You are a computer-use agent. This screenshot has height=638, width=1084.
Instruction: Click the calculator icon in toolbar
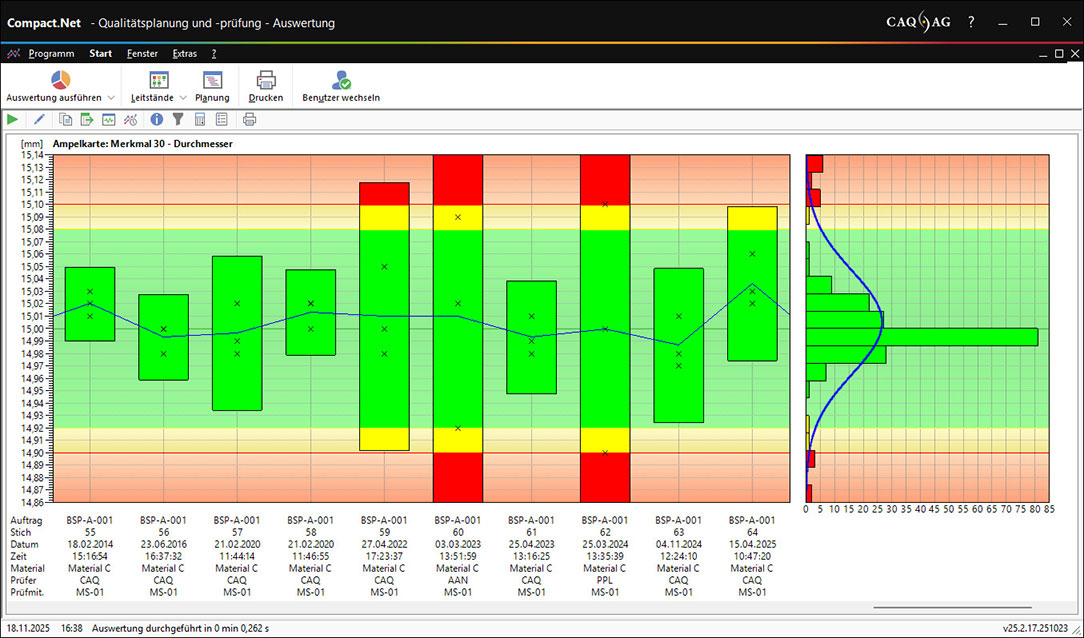pos(200,120)
